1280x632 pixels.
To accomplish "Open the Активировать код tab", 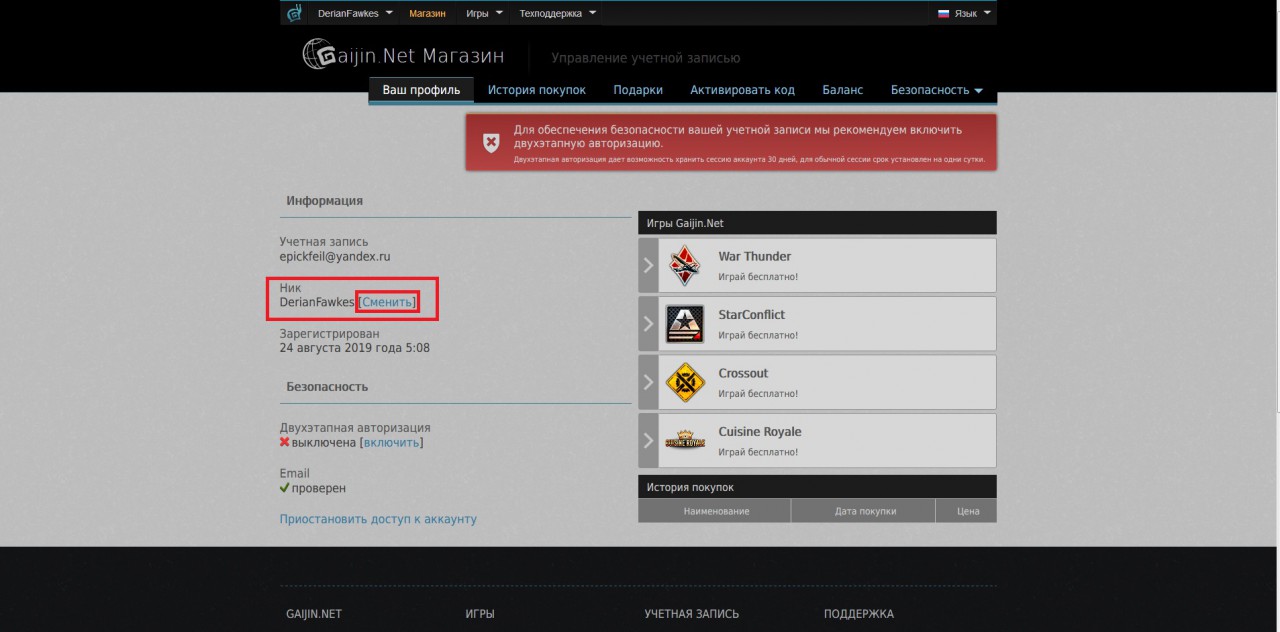I will (x=742, y=90).
